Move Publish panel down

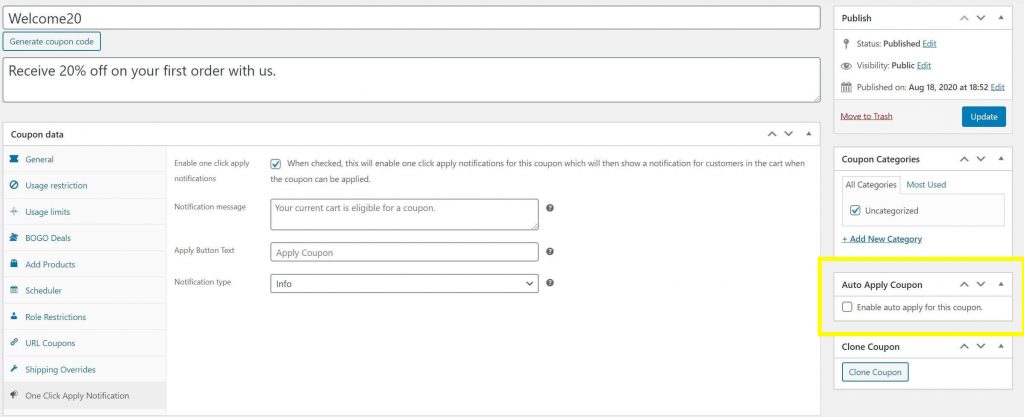[x=980, y=18]
